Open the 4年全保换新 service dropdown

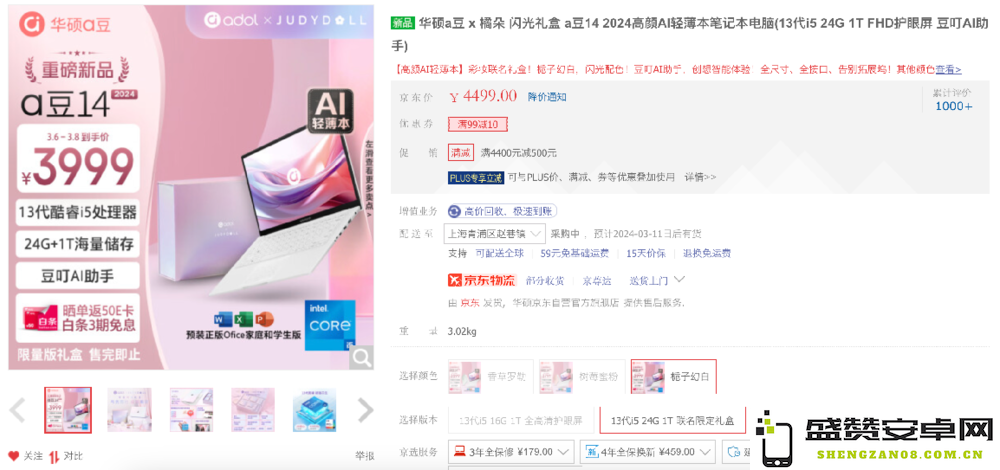(647, 452)
